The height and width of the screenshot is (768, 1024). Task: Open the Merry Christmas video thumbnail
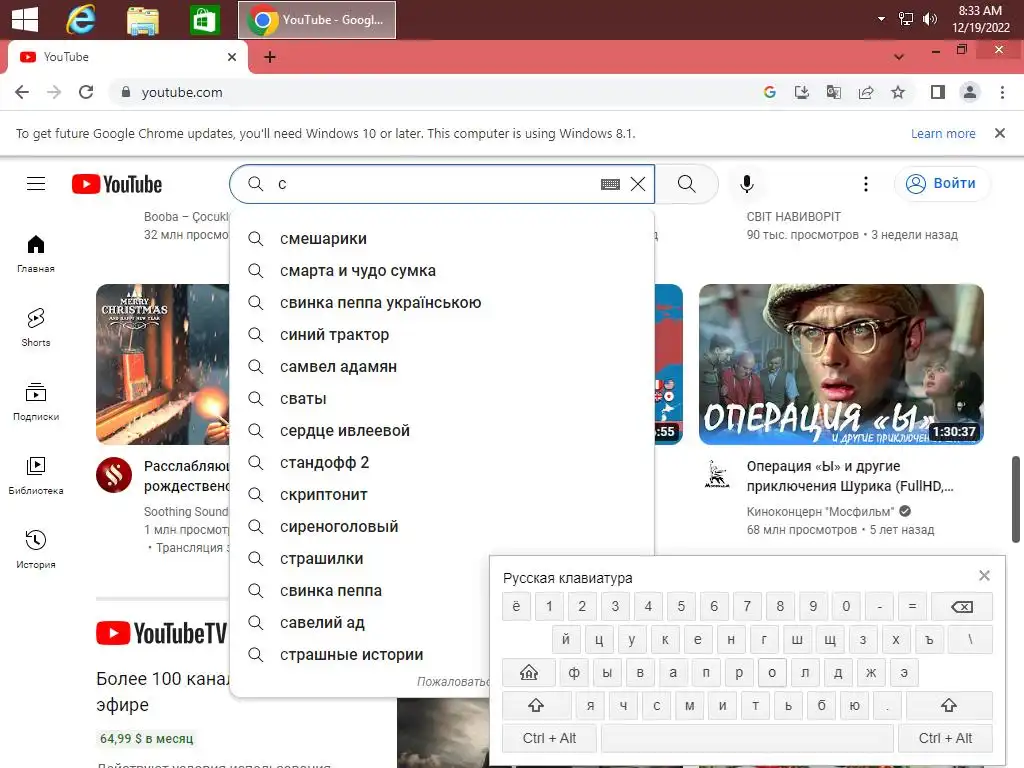163,364
